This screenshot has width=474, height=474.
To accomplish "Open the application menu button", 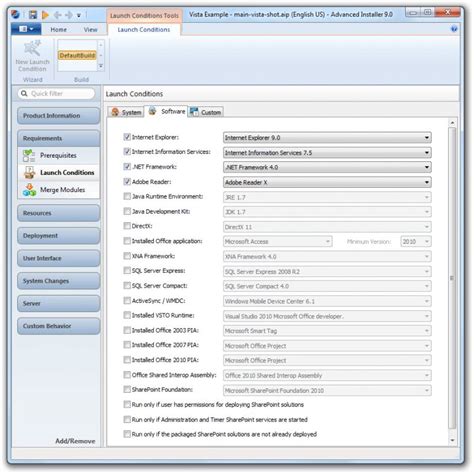I will 26,29.
